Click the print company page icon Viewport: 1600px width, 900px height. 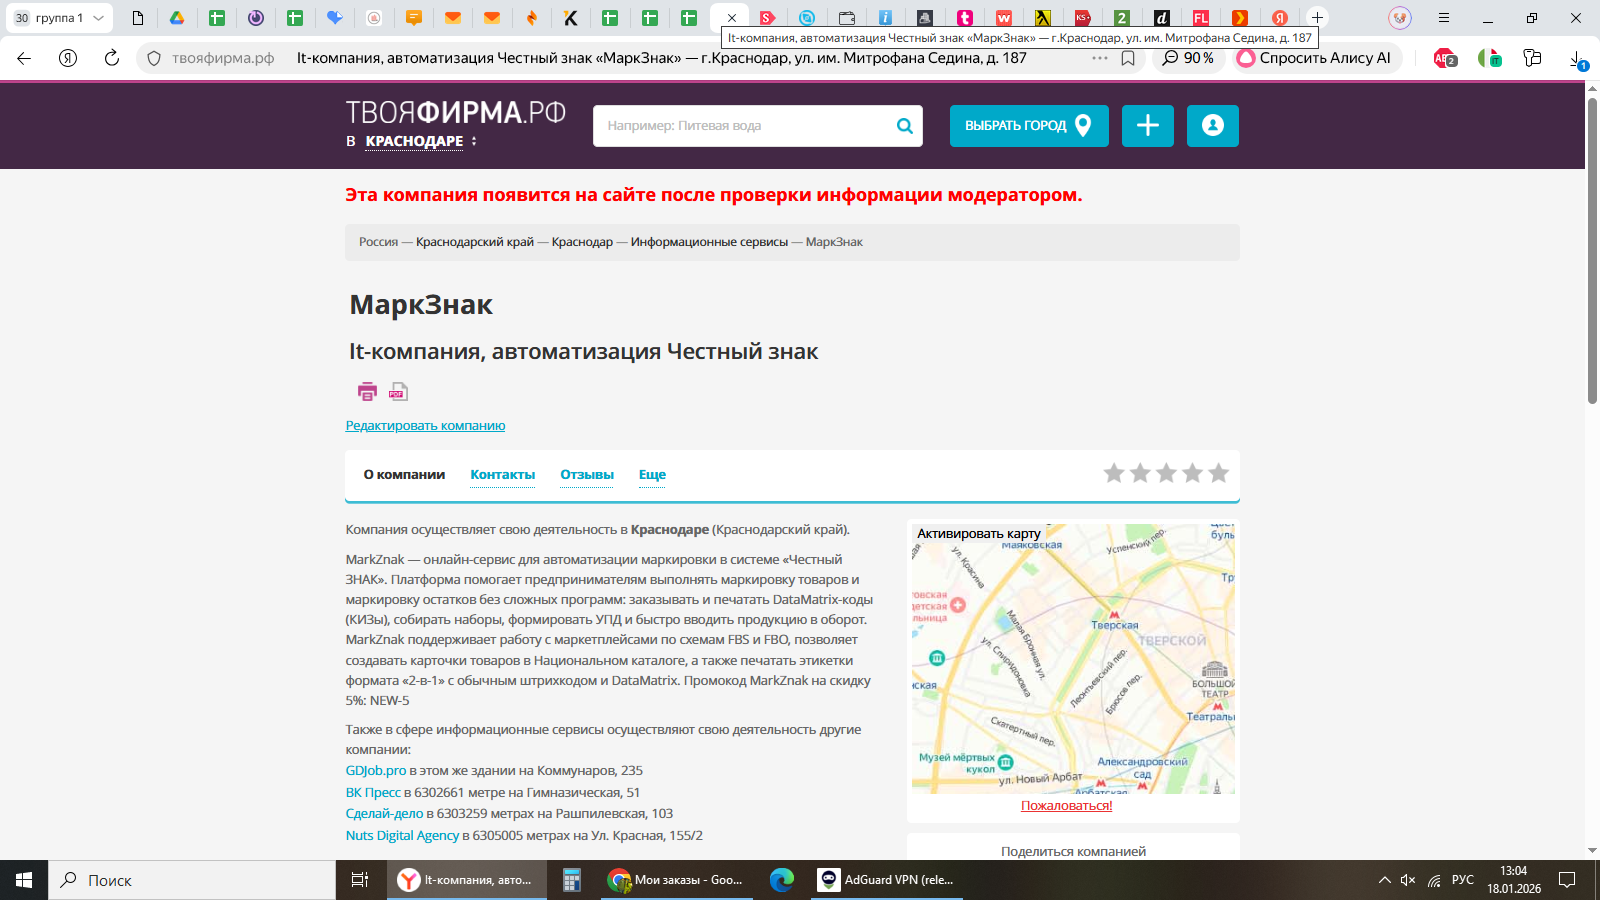367,392
